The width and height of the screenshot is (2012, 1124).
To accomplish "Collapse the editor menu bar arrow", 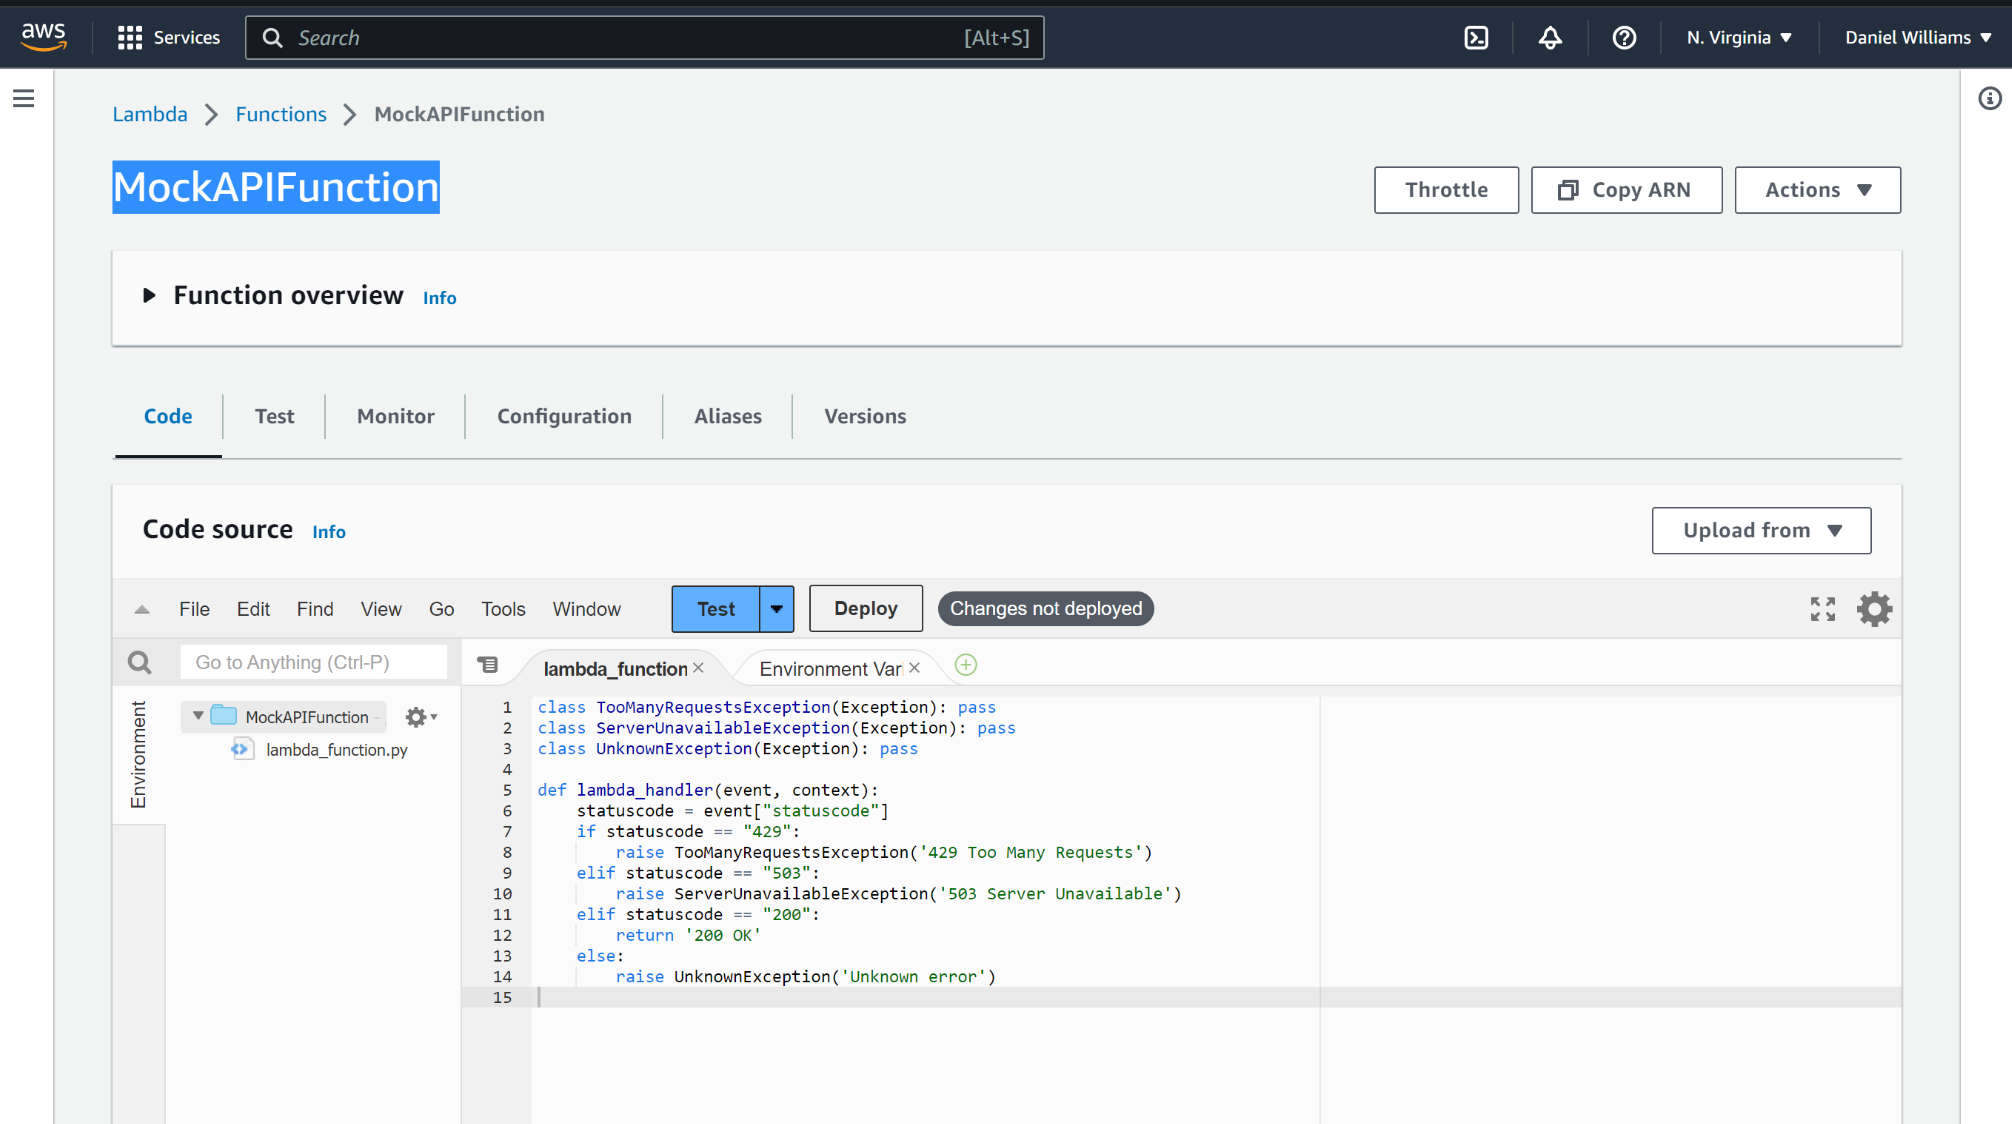I will pos(142,609).
